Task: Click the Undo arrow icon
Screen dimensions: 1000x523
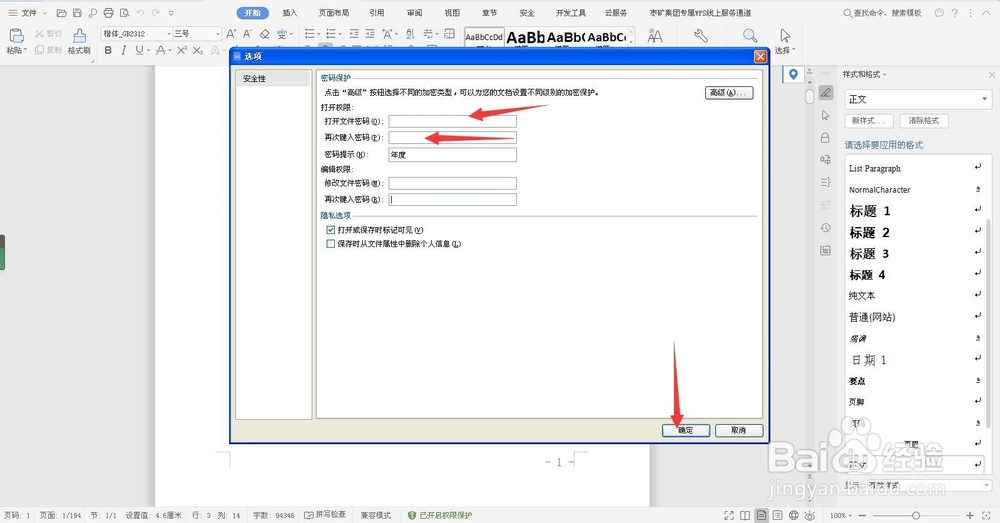Action: pos(140,13)
